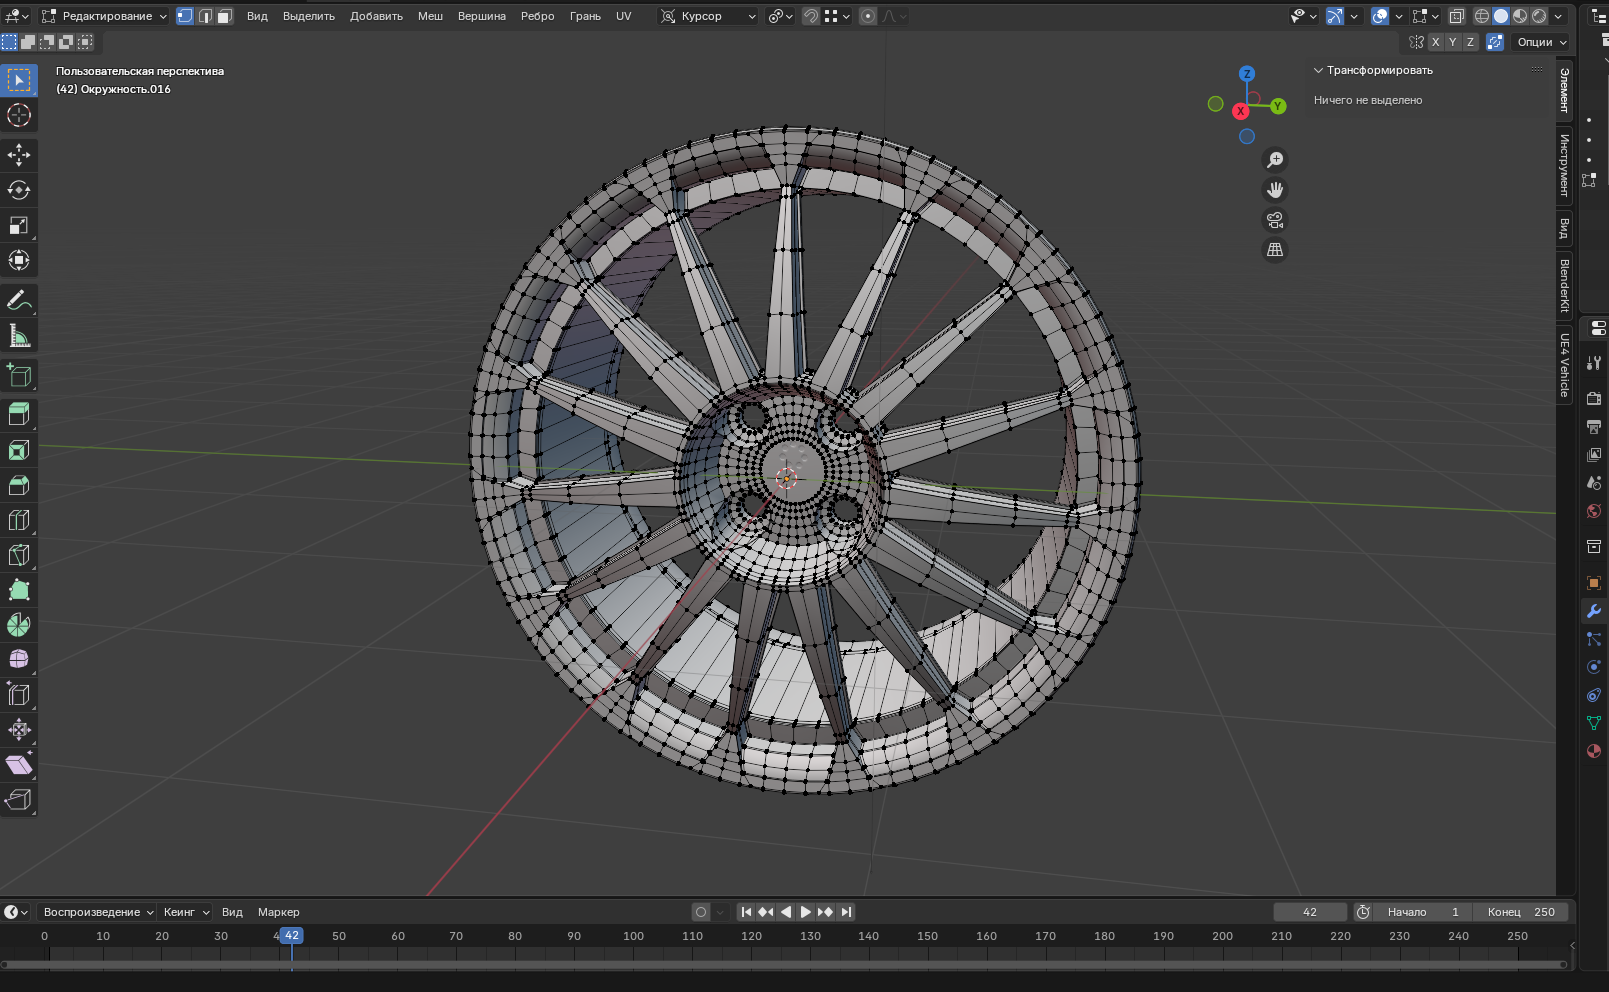
Task: Collapse the Трансформировать panel
Action: coord(1319,70)
